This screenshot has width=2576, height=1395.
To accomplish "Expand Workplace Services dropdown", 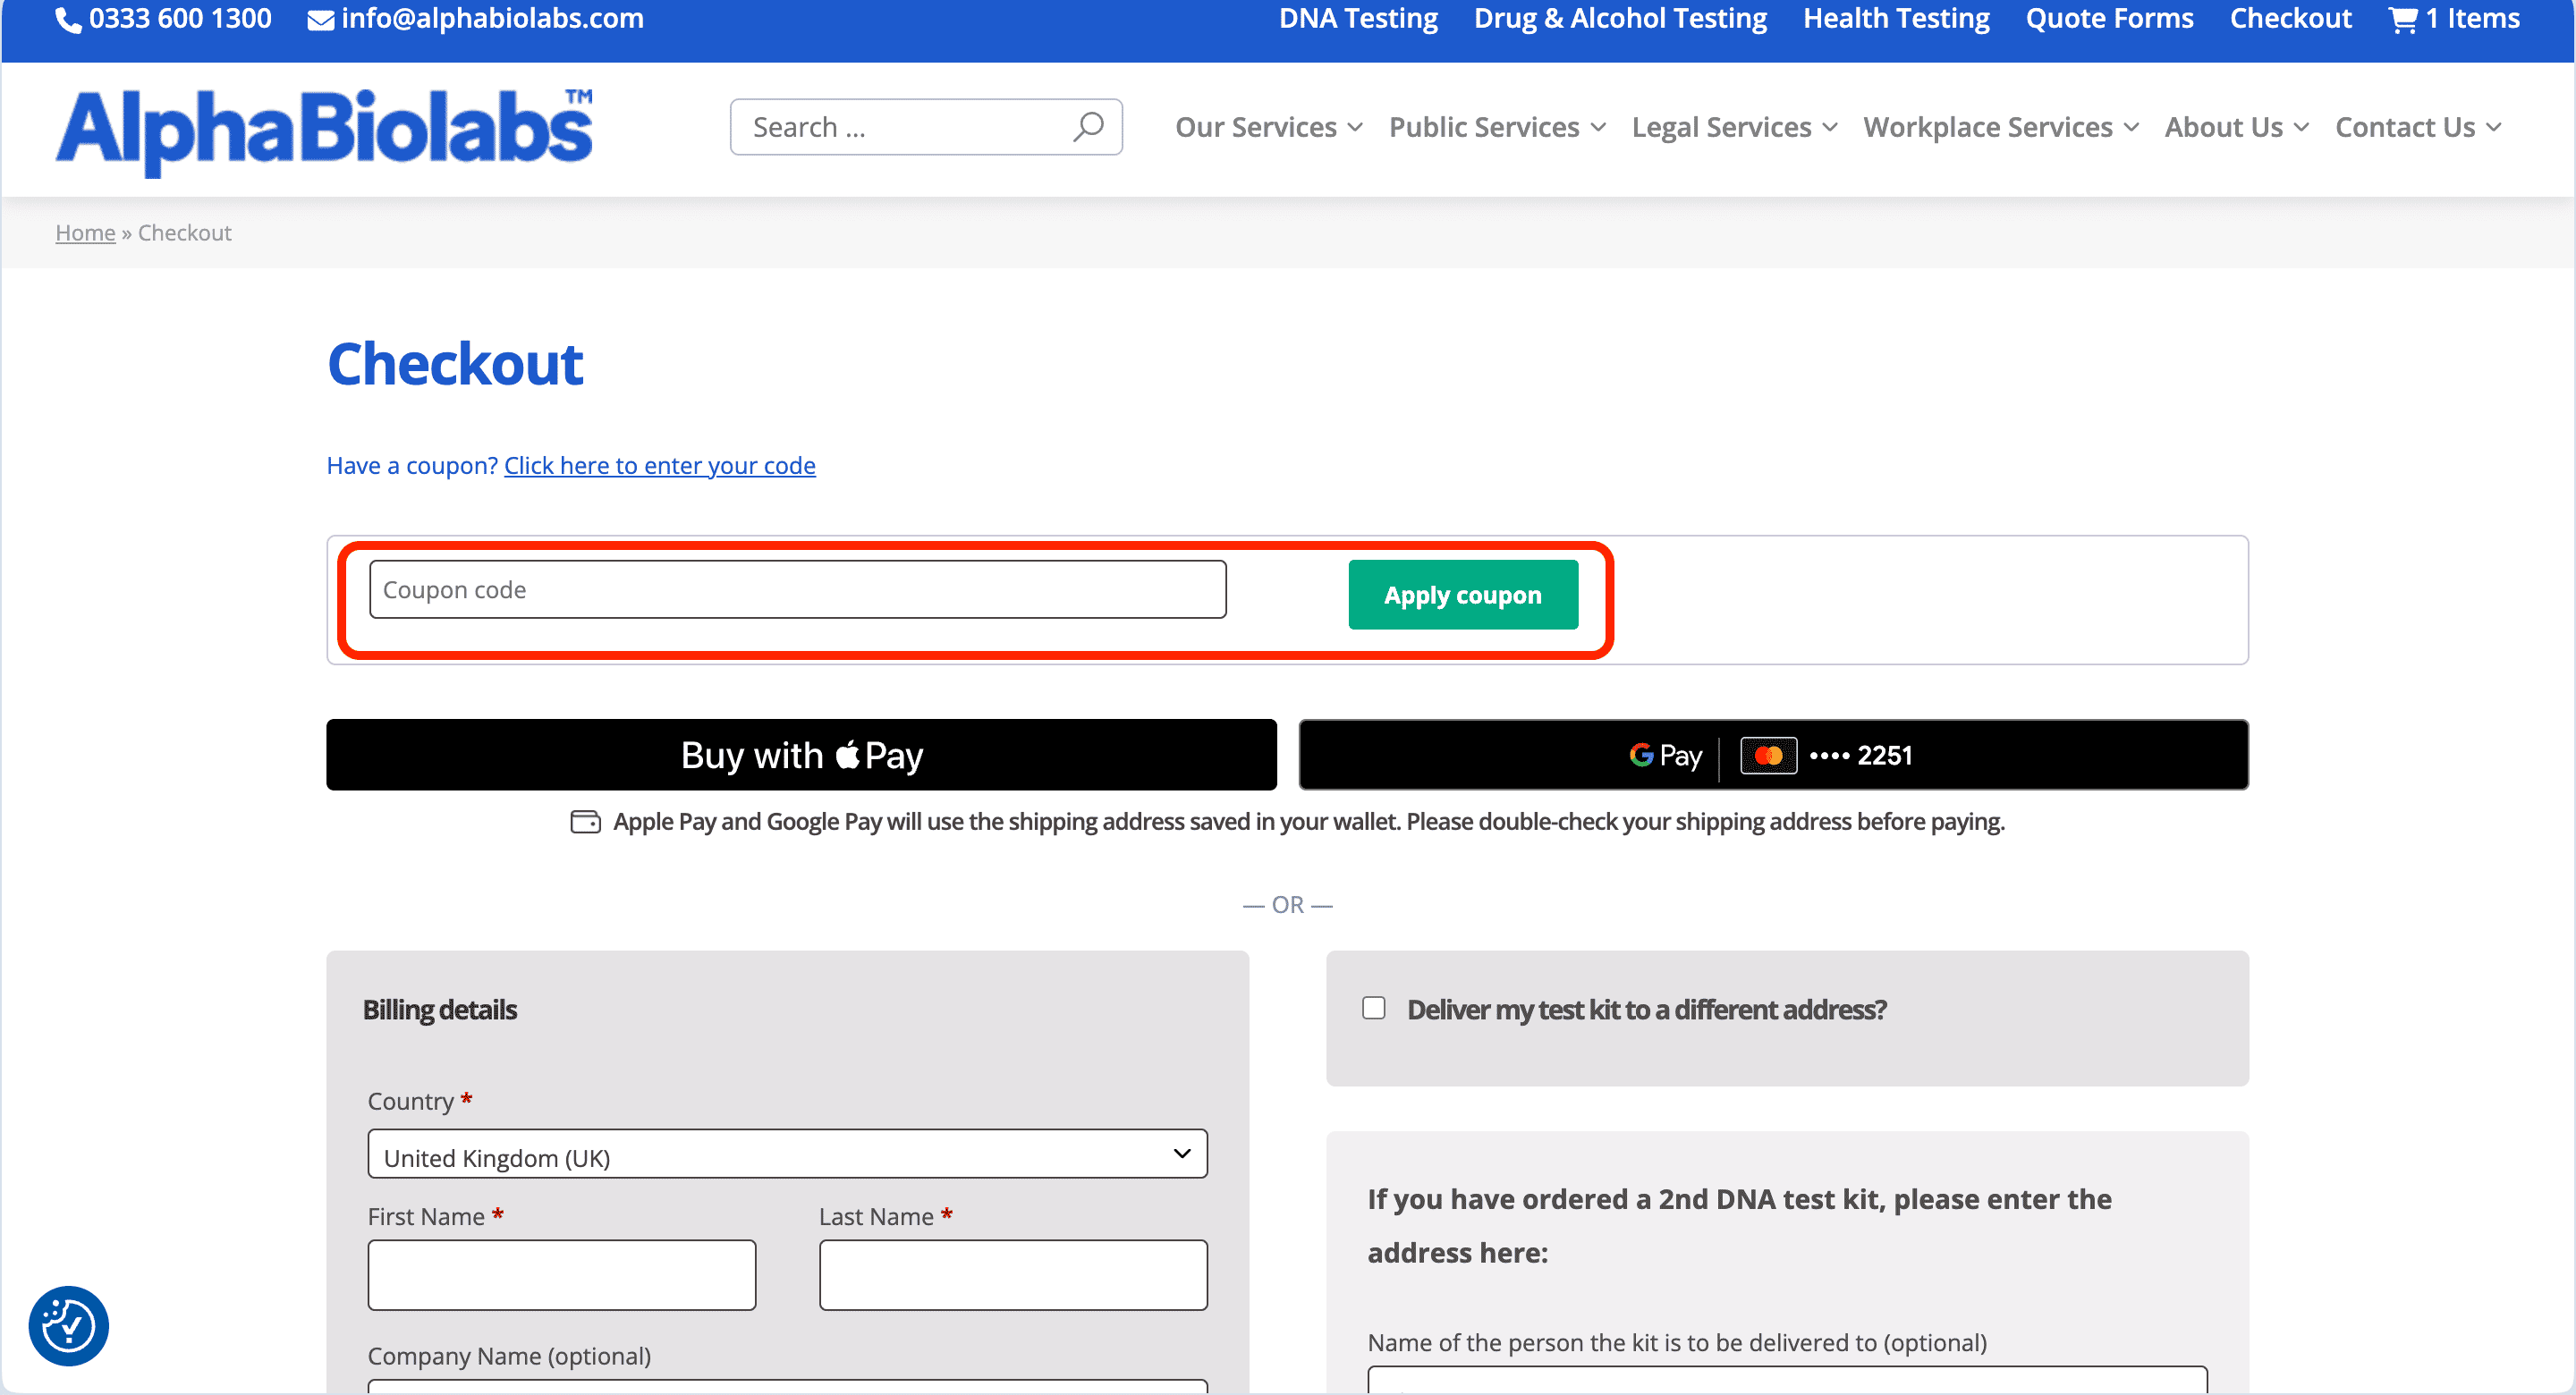I will pyautogui.click(x=2000, y=127).
